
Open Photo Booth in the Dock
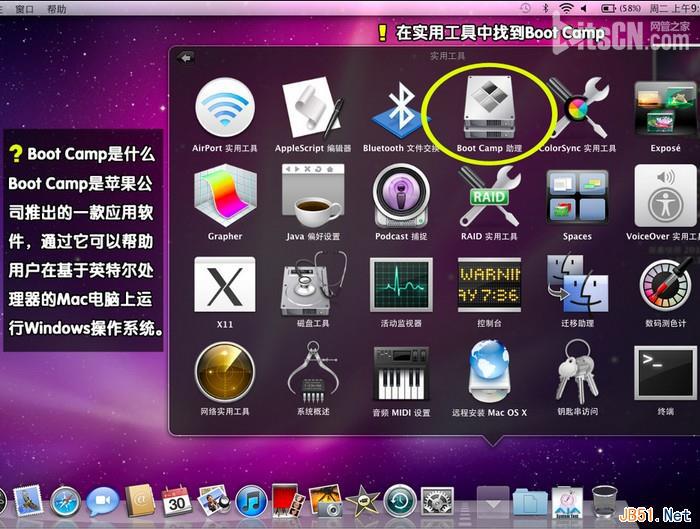click(x=288, y=501)
